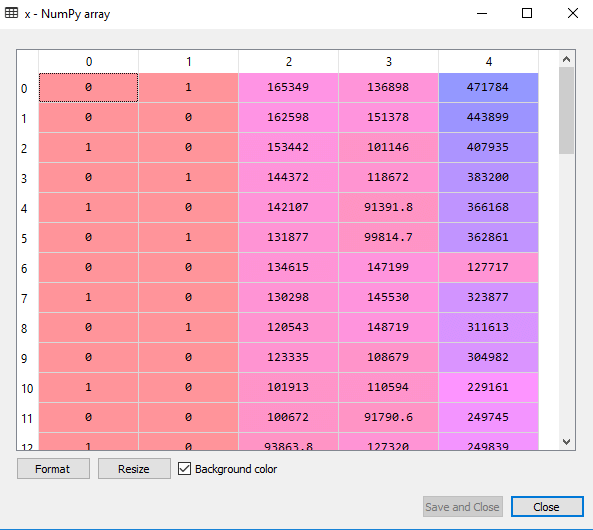Select column header 2

[x=289, y=61]
